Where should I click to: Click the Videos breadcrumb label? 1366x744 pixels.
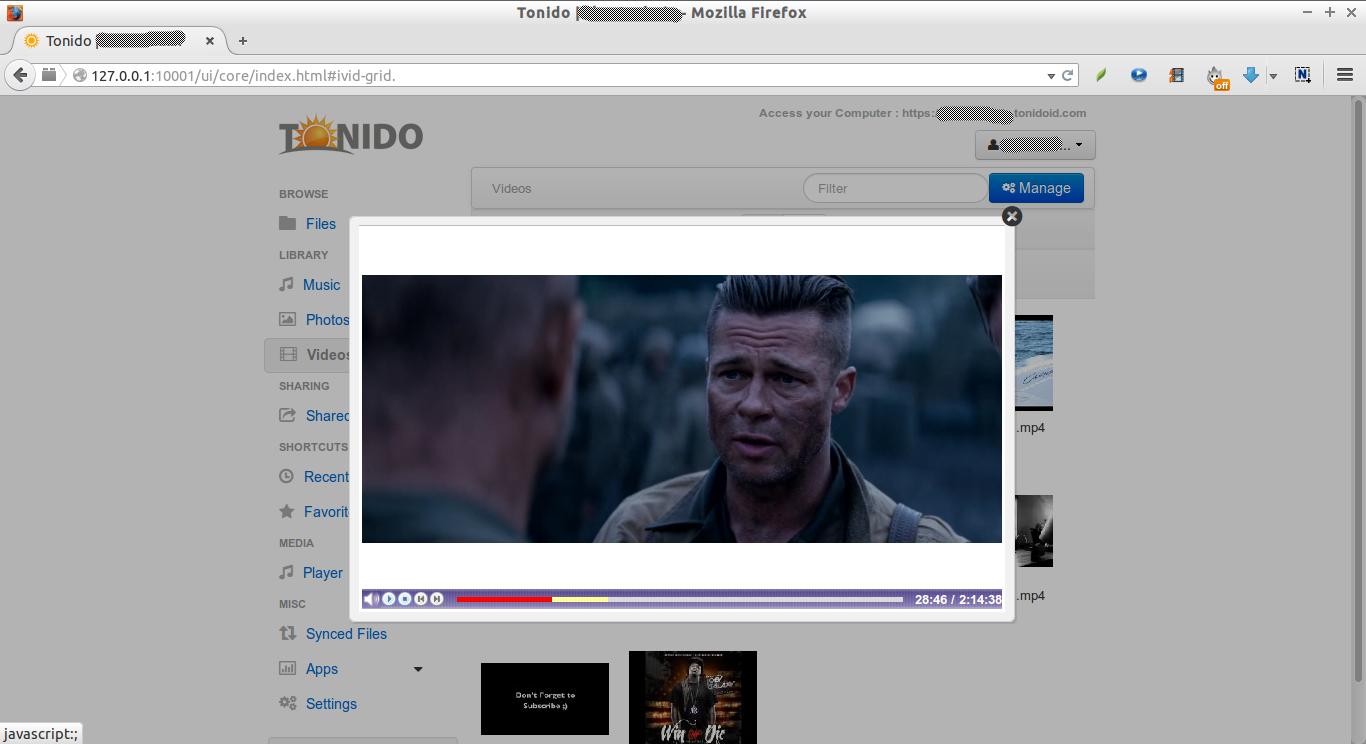coord(512,188)
